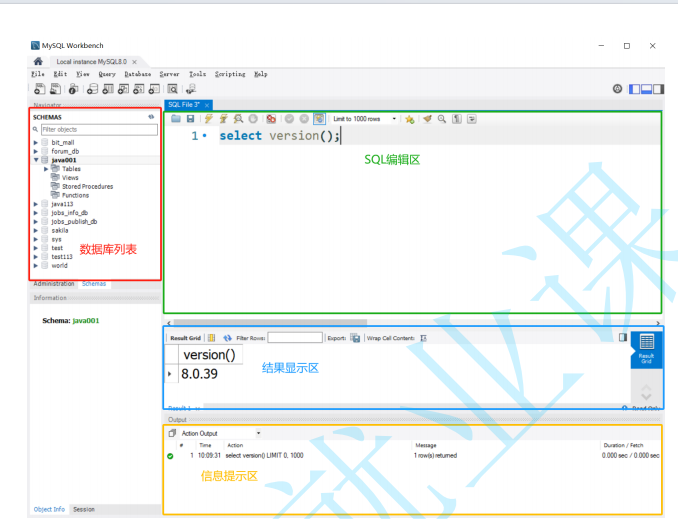Beautify the query with broom icon
The height and width of the screenshot is (519, 678).
[427, 119]
